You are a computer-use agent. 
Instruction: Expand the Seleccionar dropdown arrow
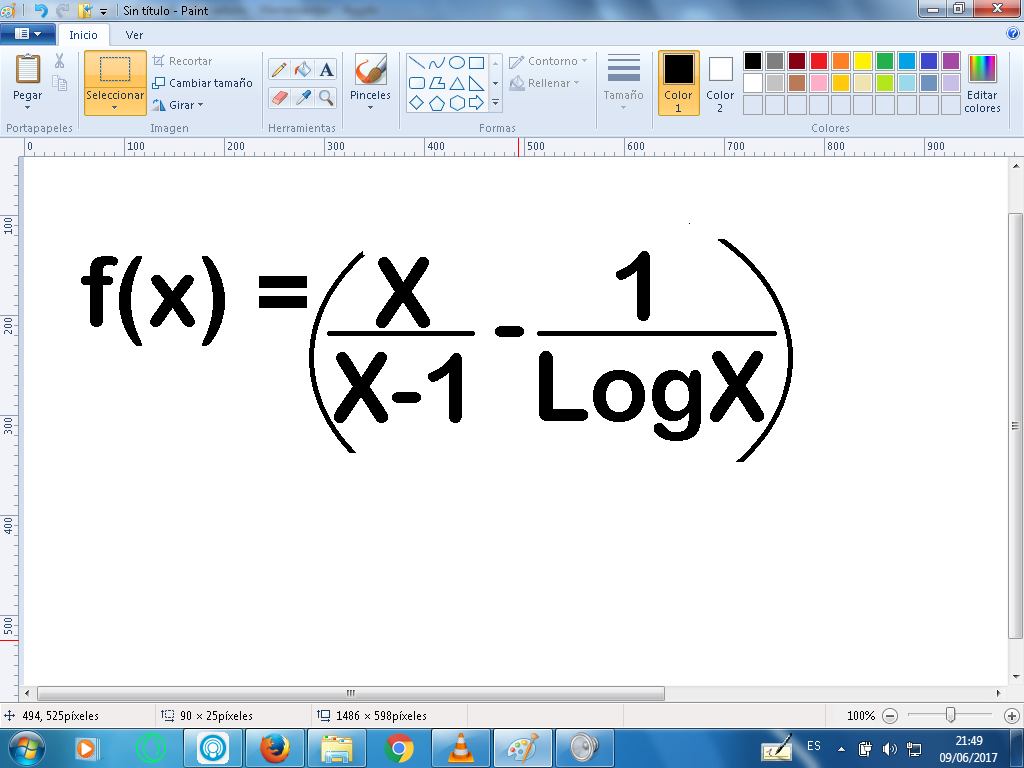click(x=115, y=107)
